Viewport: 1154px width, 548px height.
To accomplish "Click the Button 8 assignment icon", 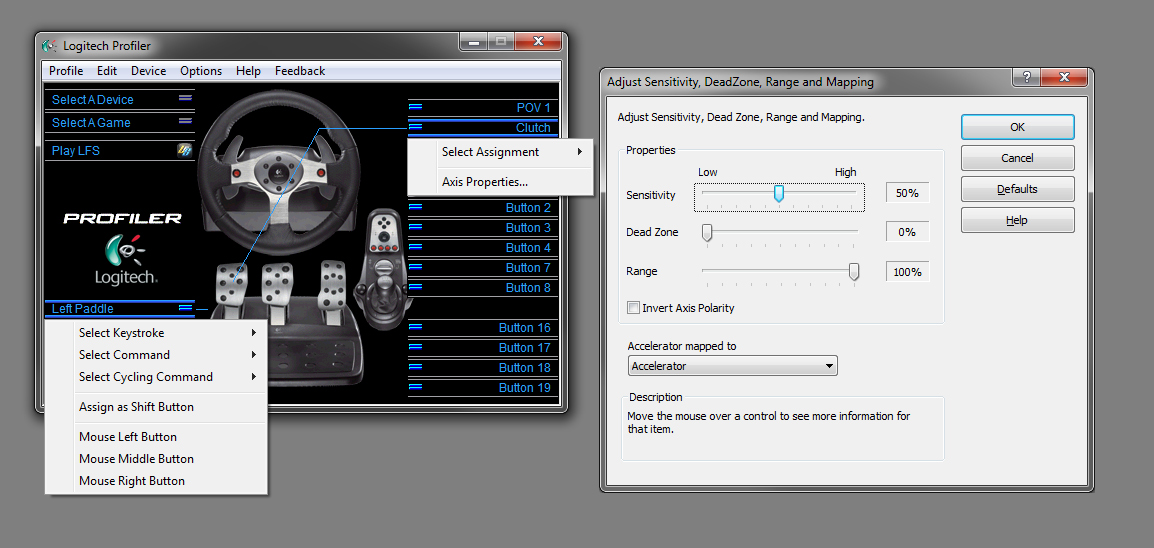I will click(416, 287).
